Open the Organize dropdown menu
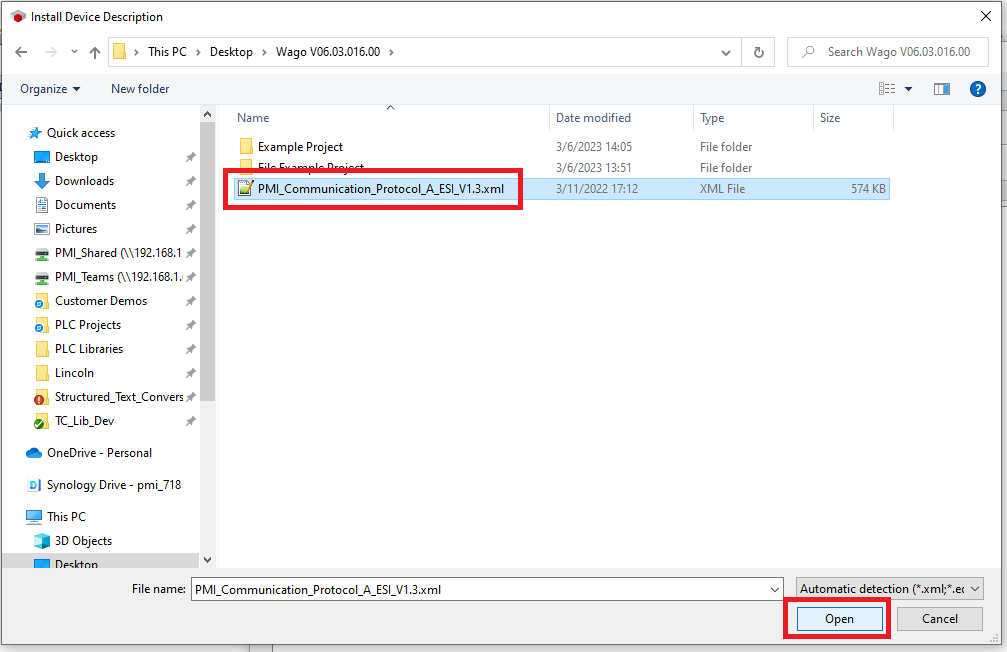Screen dimensions: 1007x652 tap(50, 89)
